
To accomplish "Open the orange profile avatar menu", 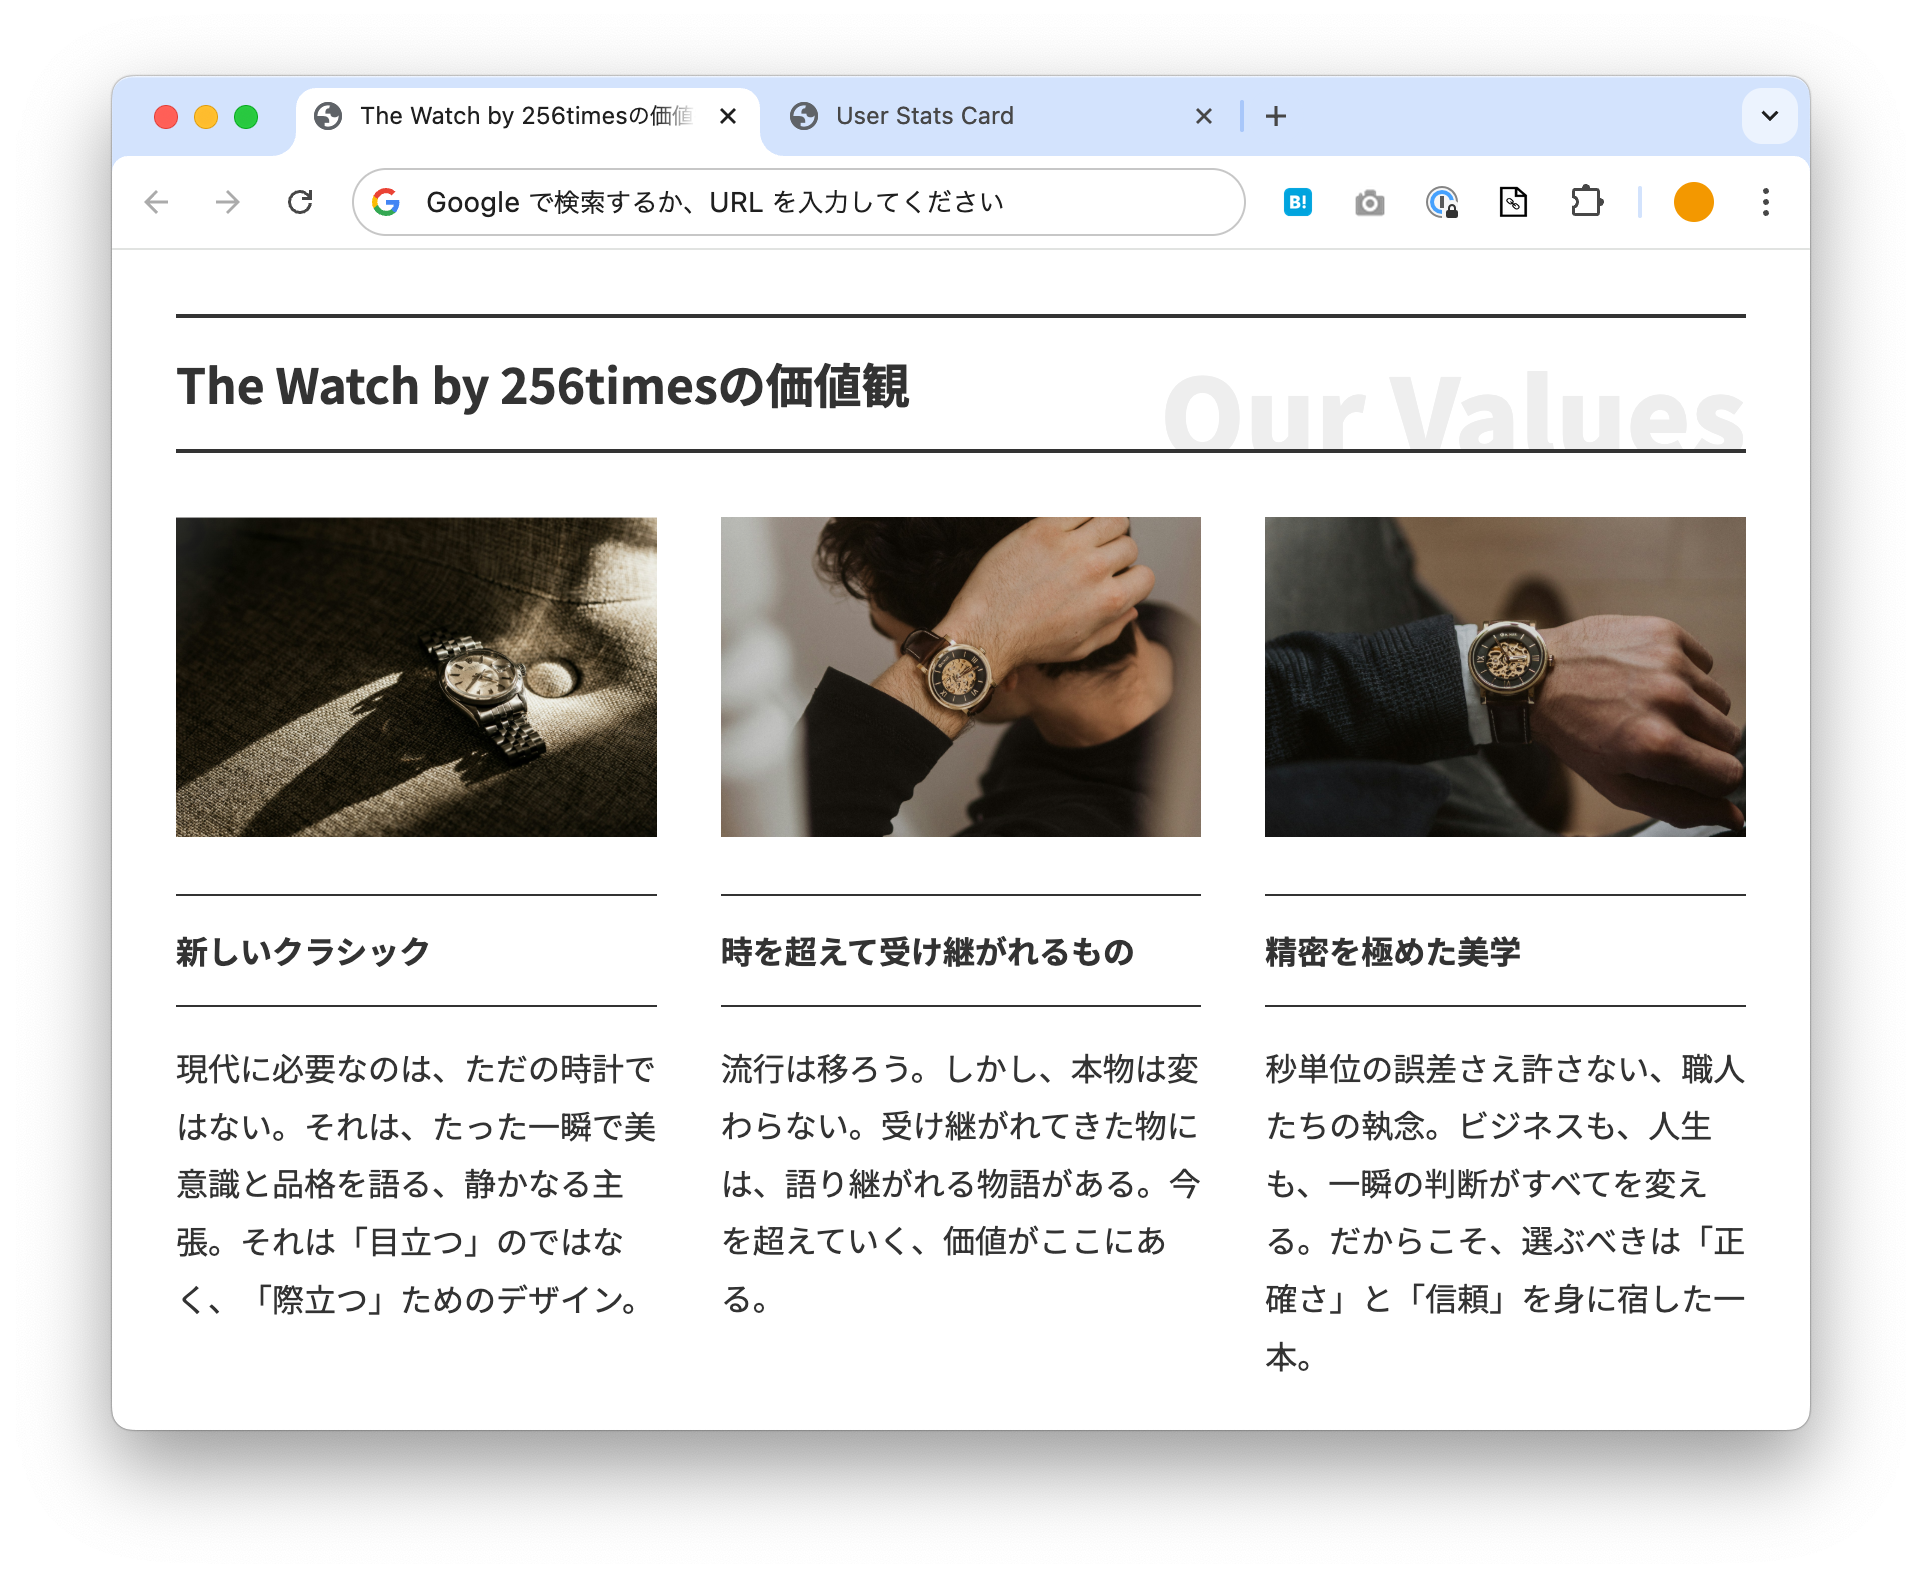I will tap(1694, 202).
